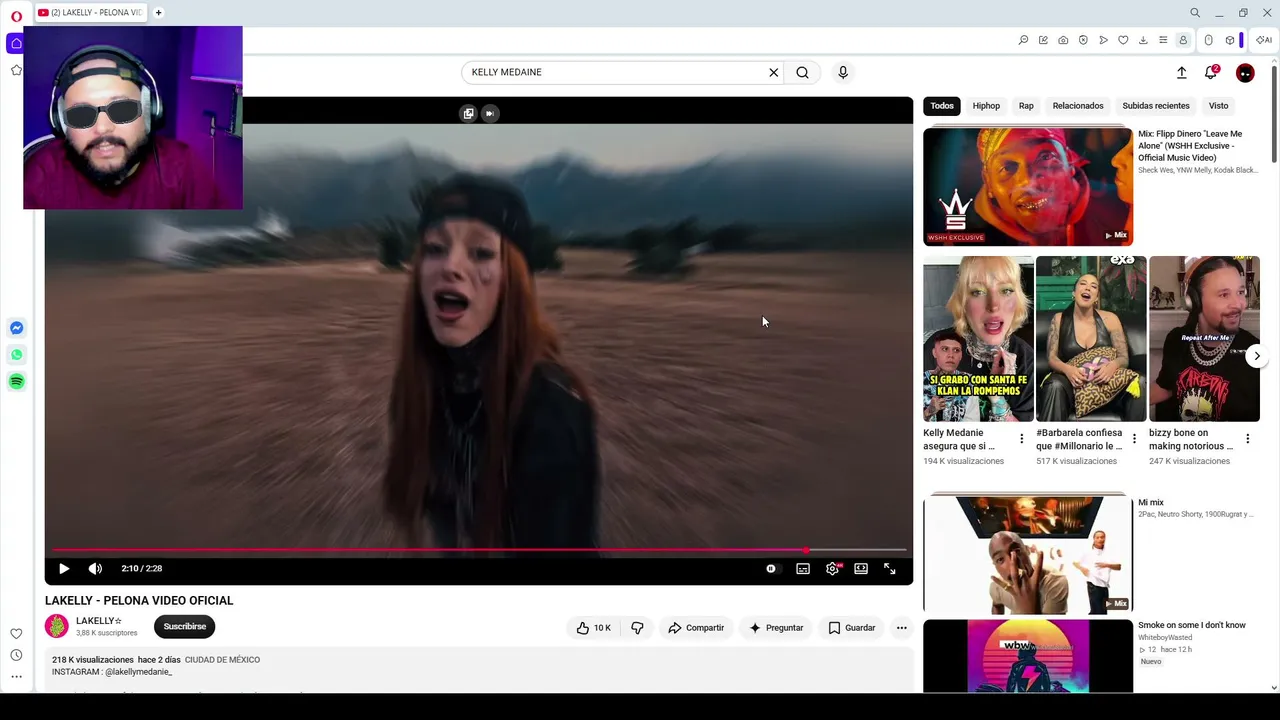The width and height of the screenshot is (1280, 720).
Task: Open the LAKELLY channel avatar
Action: tap(57, 626)
